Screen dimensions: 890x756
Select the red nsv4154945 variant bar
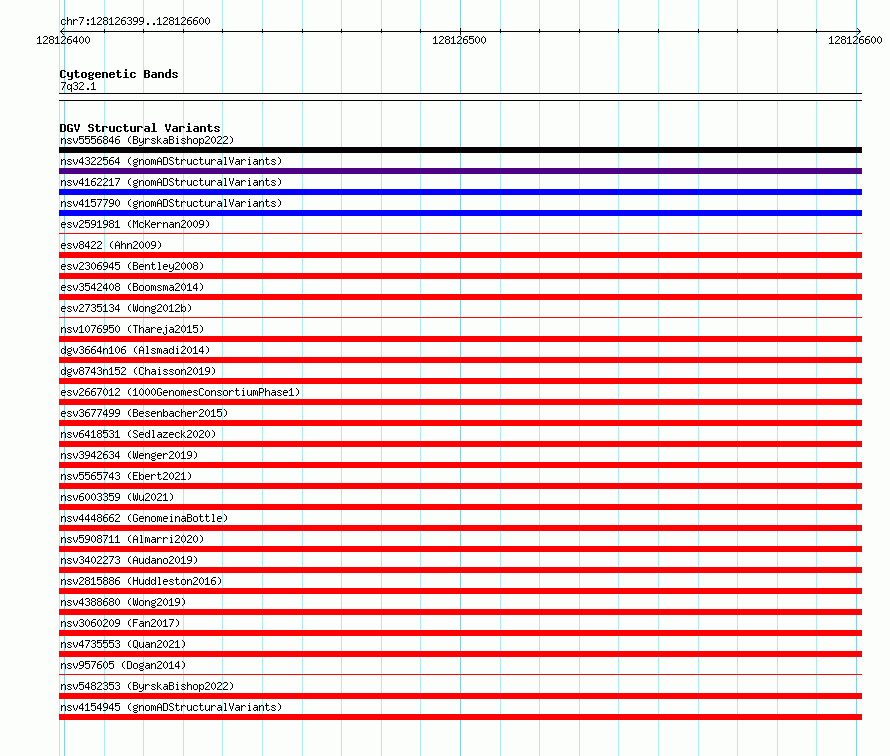point(460,717)
